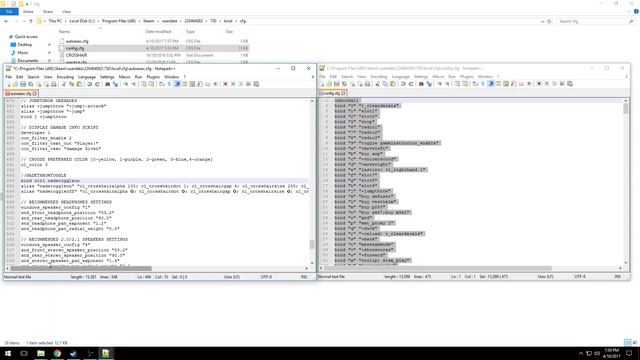Toggle Synchronize Horizontal Scrolling in autoexec.cfg toolbar
The height and width of the screenshot is (360, 640).
click(x=151, y=84)
